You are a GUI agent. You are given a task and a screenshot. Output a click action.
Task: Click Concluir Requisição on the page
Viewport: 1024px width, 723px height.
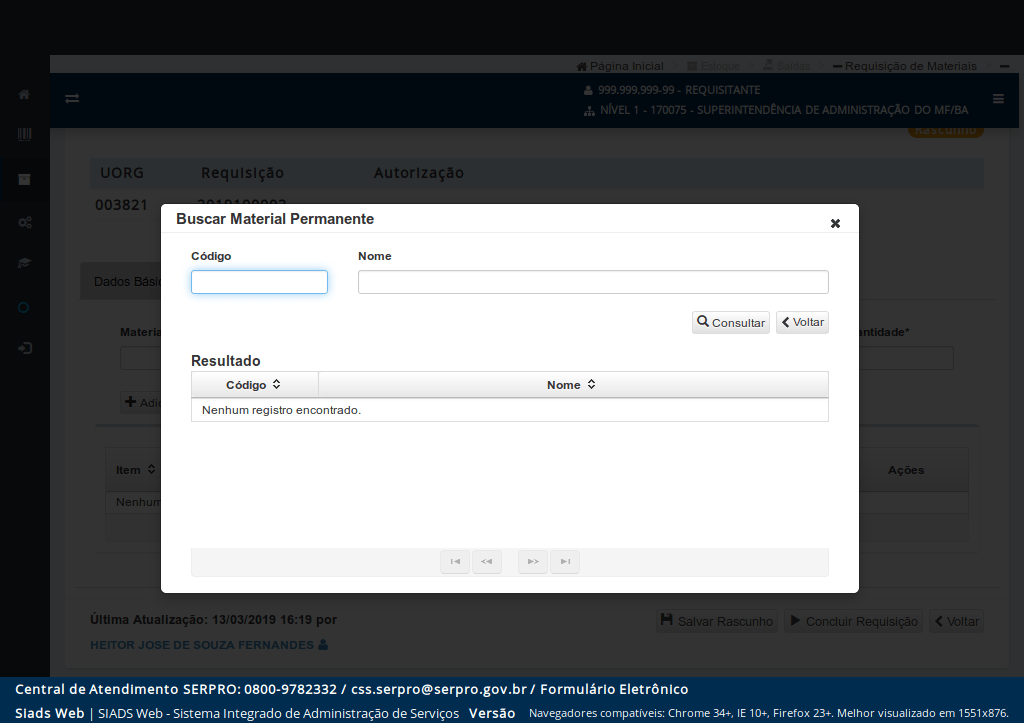tap(854, 621)
